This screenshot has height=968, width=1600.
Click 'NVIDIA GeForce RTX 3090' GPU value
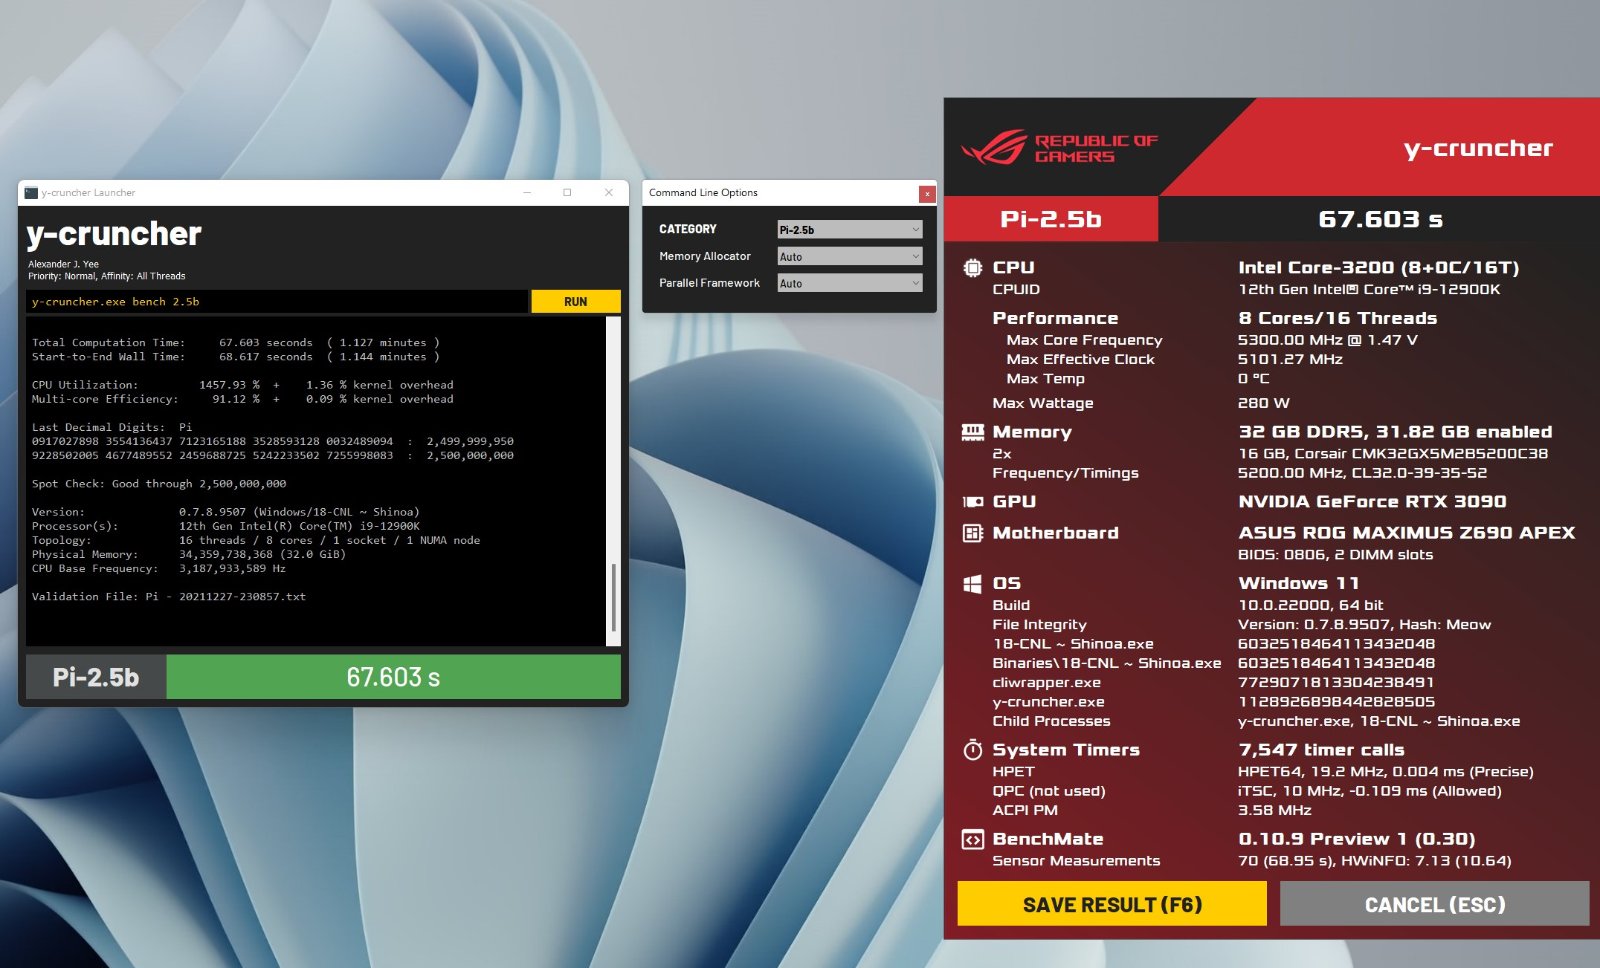coord(1372,502)
